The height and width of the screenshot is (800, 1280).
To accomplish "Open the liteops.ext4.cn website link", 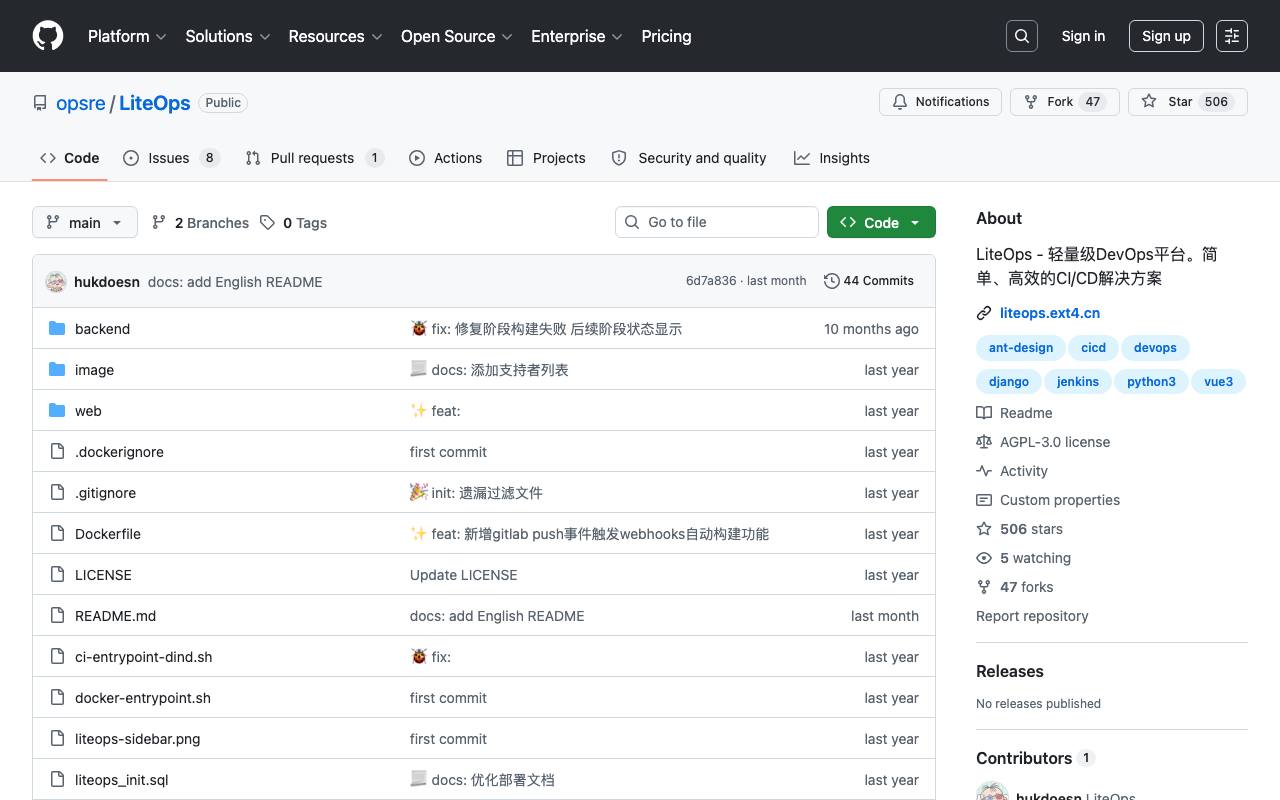I will point(1050,313).
